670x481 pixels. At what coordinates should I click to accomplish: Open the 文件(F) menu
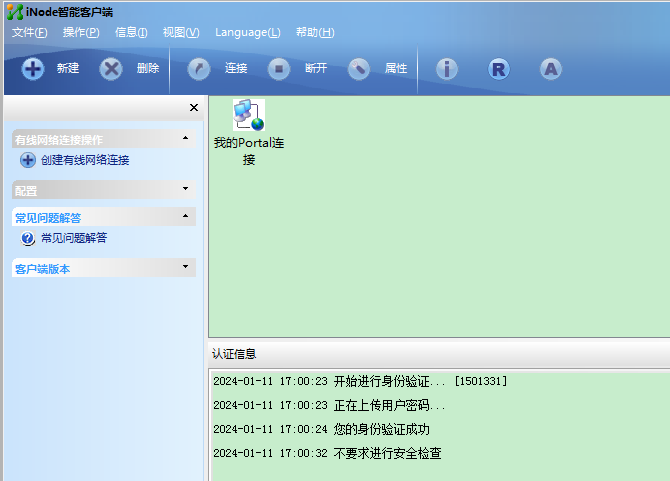[29, 32]
